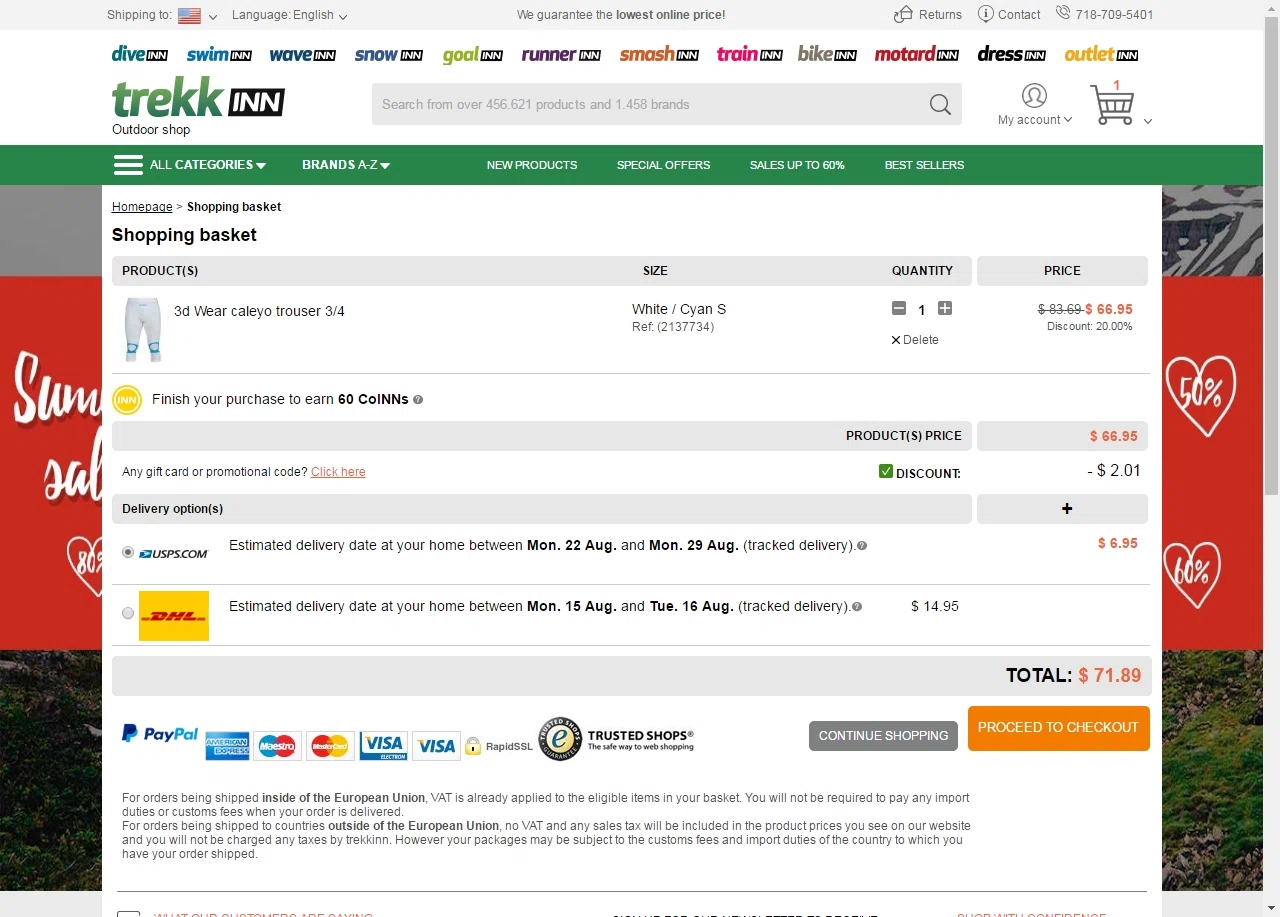Open the smashinn store logo
1280x917 pixels.
[x=659, y=54]
